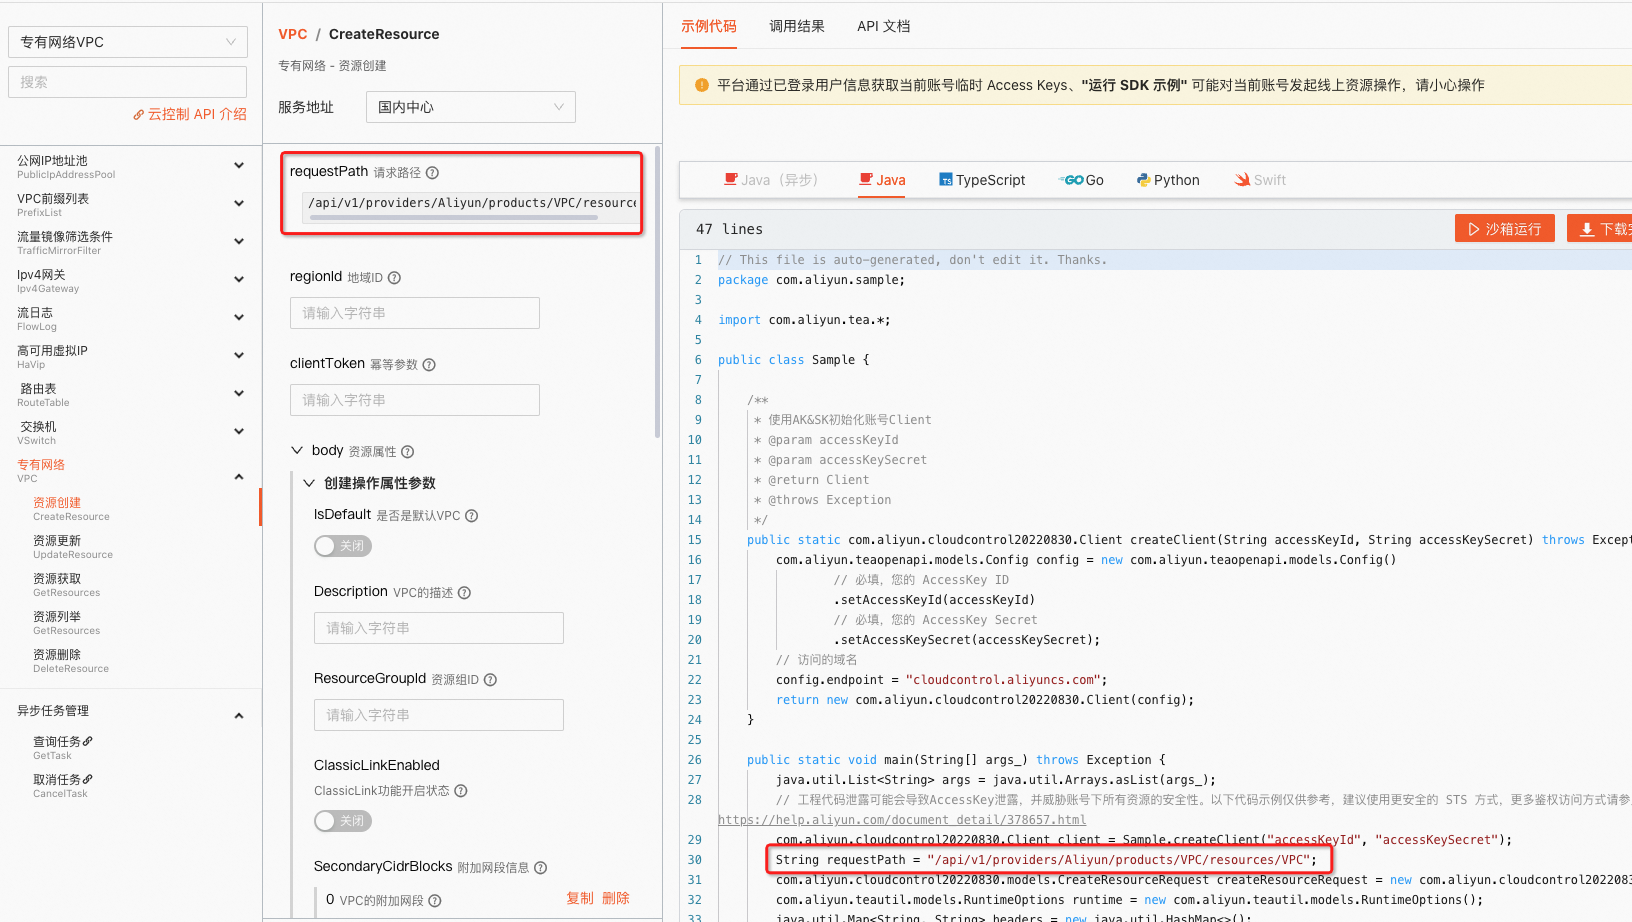Select the TypeScript language tab
Image resolution: width=1632 pixels, height=922 pixels.
point(982,180)
